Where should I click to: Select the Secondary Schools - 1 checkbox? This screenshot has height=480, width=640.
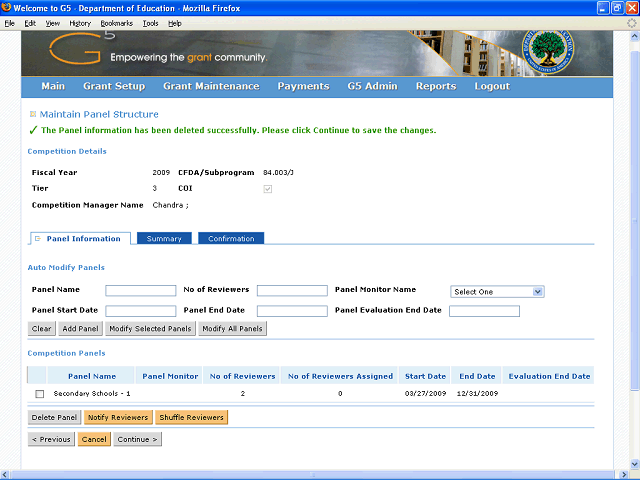[x=40, y=394]
